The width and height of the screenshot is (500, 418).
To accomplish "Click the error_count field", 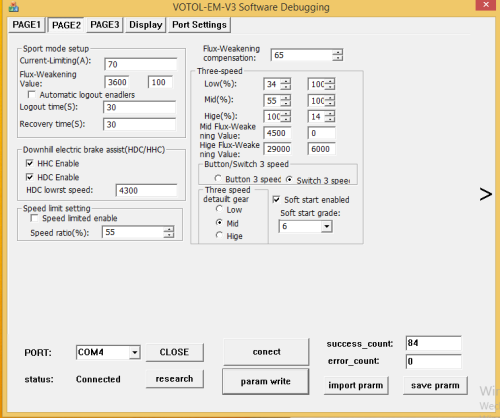I will pyautogui.click(x=434, y=361).
